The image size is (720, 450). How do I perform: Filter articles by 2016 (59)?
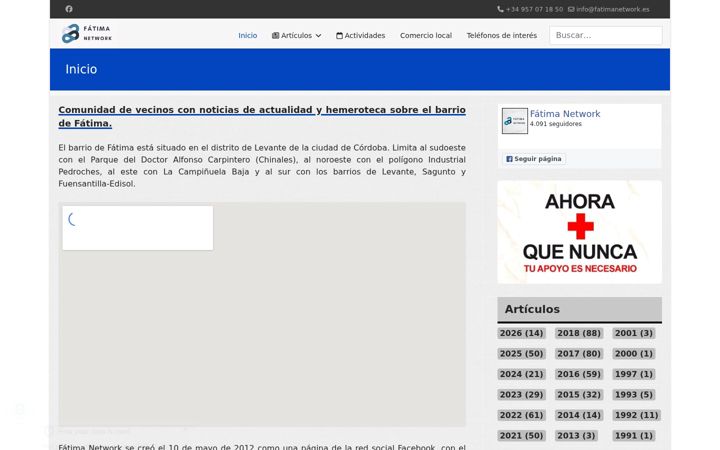(x=579, y=374)
